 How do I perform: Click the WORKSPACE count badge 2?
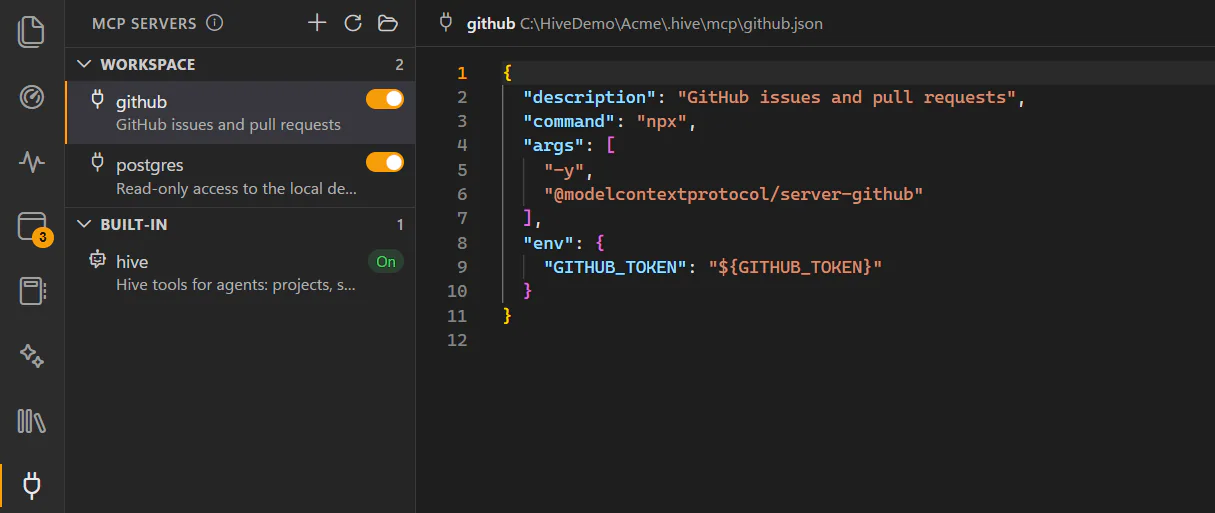pyautogui.click(x=400, y=64)
